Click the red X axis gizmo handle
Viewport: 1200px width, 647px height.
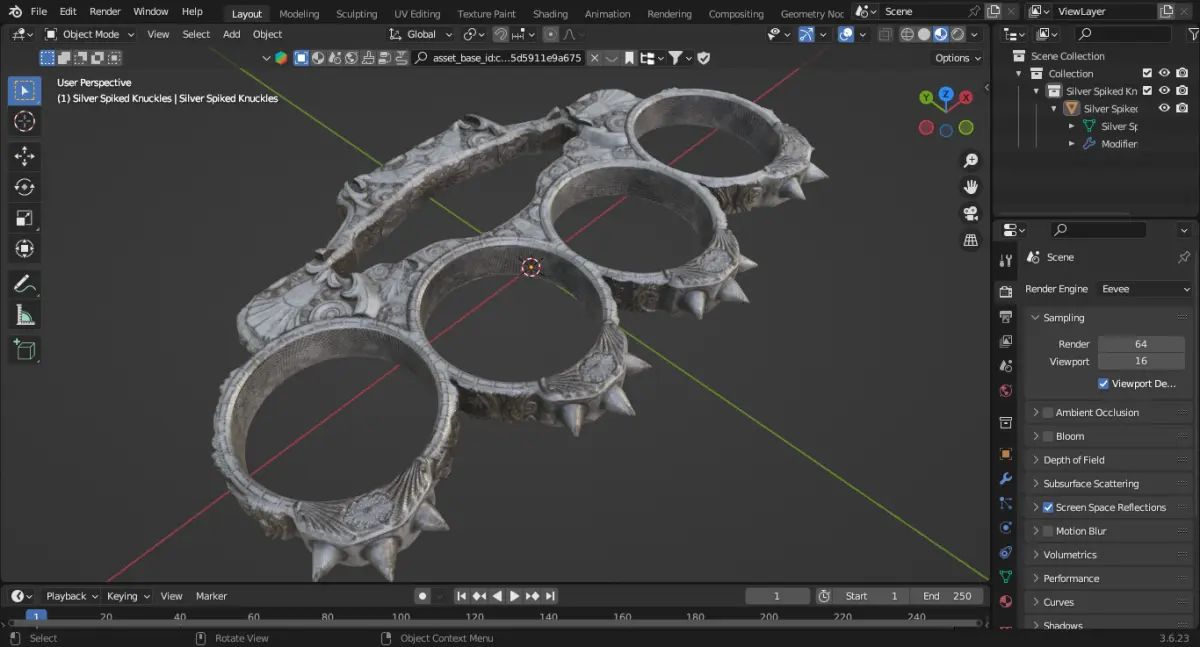point(966,98)
